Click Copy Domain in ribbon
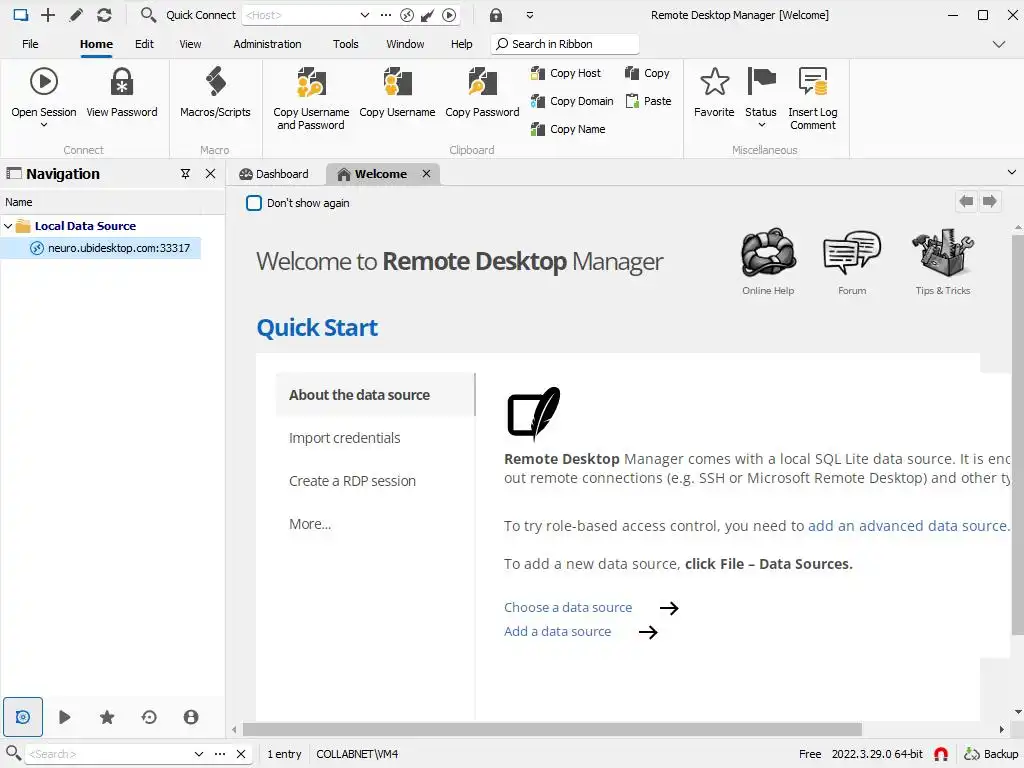 (x=572, y=101)
